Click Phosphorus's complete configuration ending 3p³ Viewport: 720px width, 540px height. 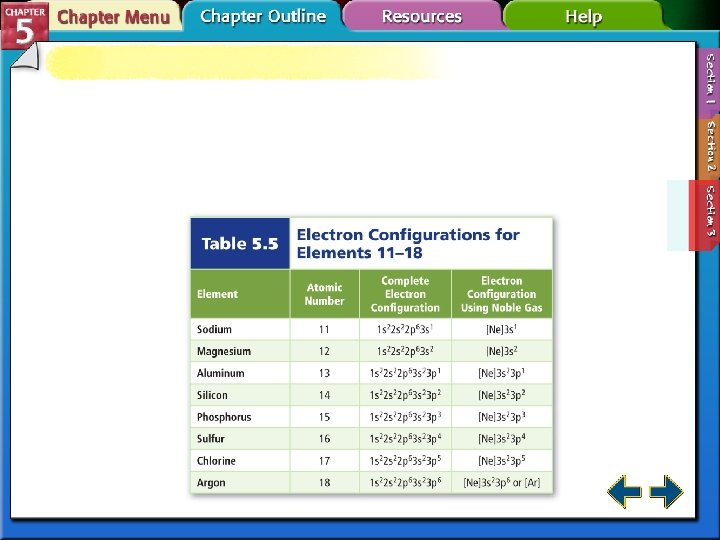[x=405, y=417]
